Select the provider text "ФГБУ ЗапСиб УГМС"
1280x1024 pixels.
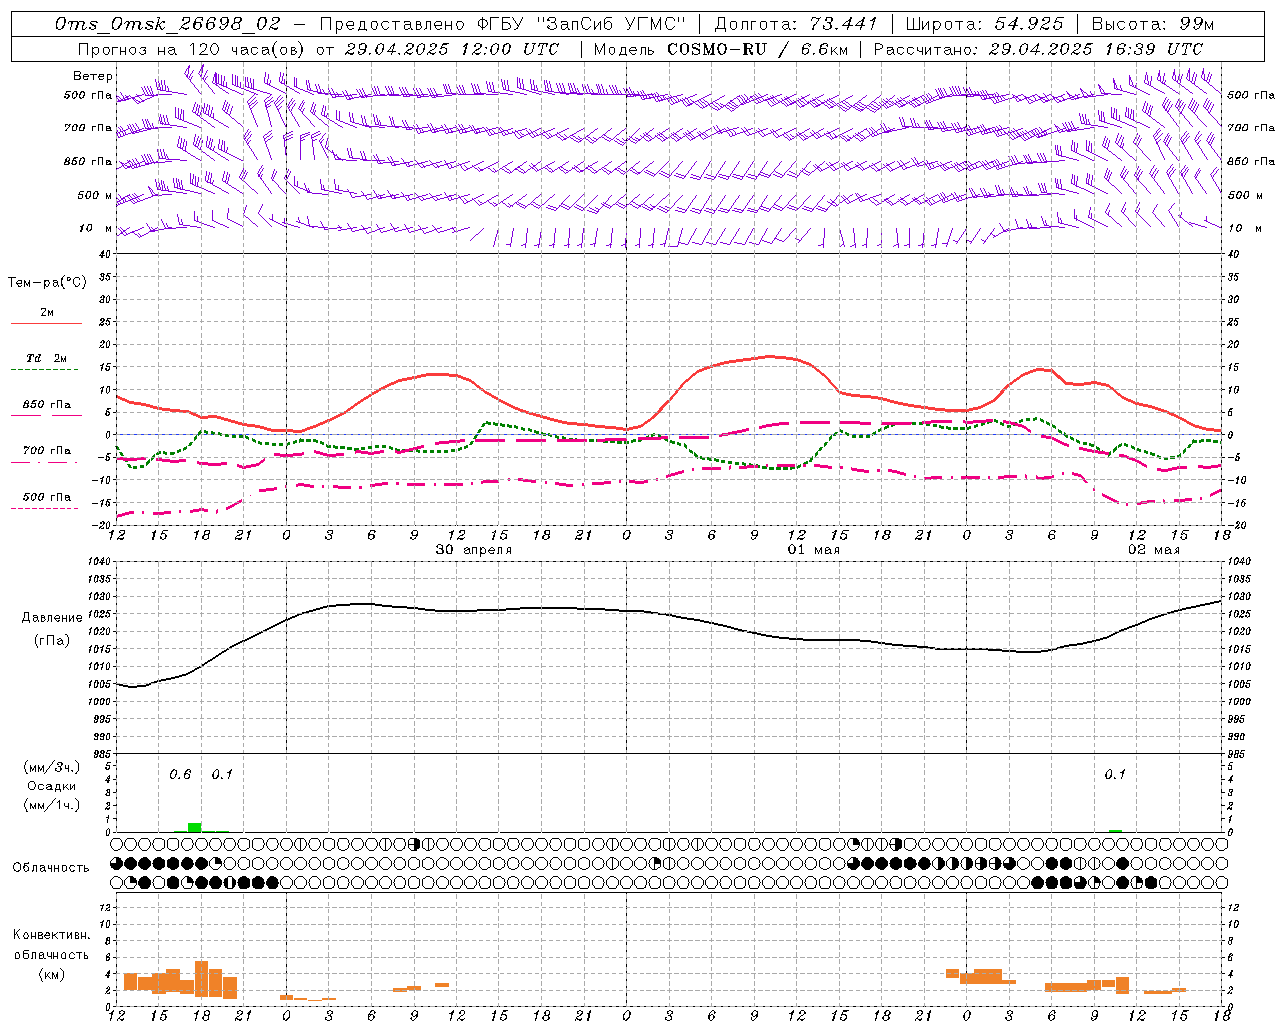(581, 24)
